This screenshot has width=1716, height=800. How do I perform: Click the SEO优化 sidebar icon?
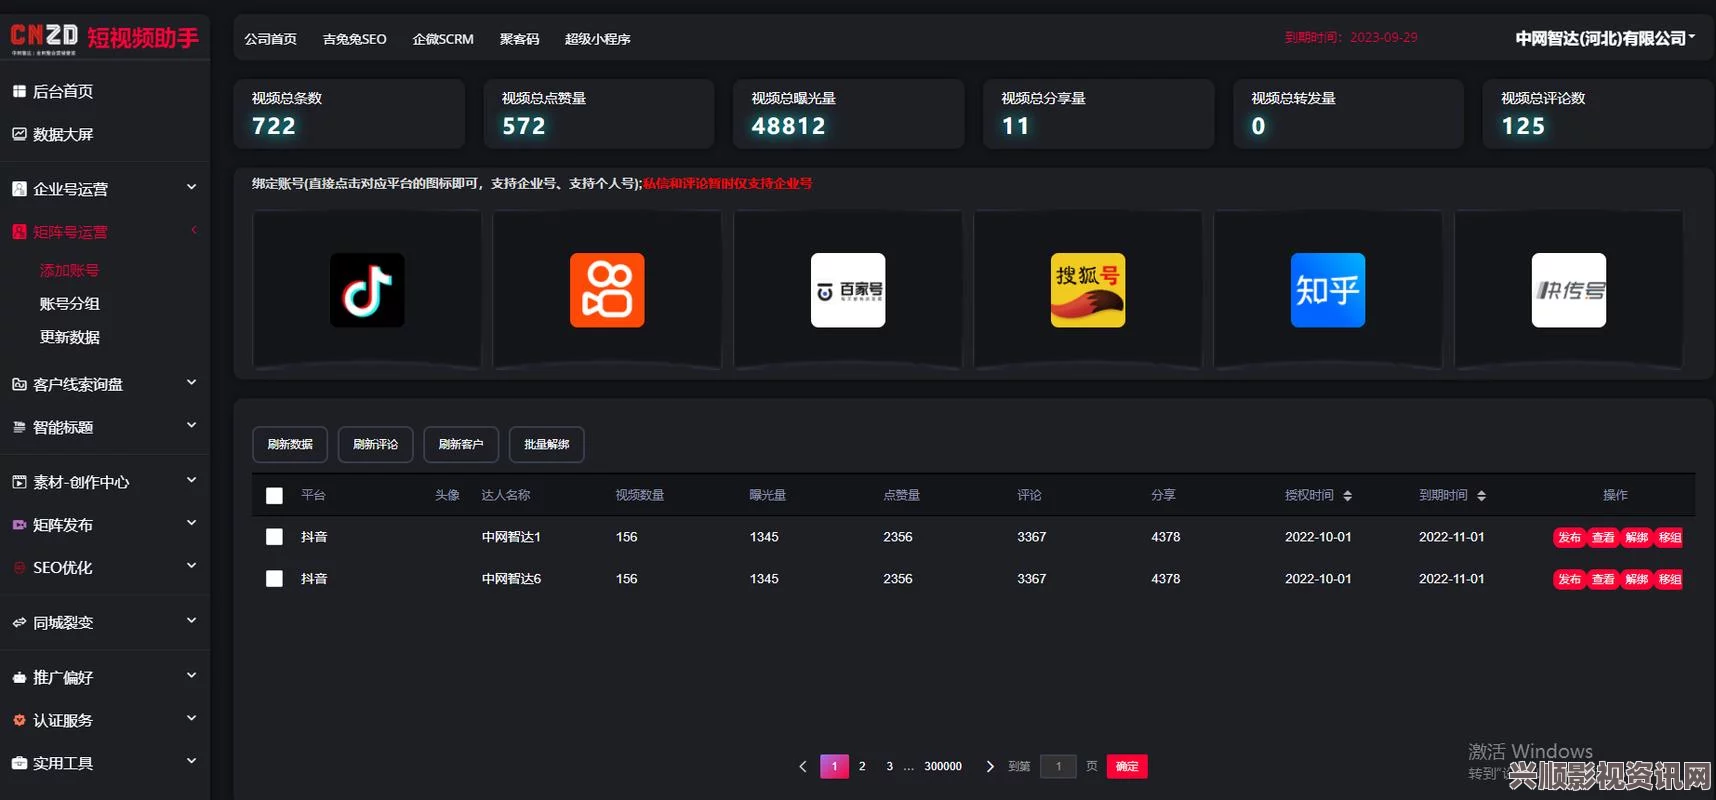19,567
